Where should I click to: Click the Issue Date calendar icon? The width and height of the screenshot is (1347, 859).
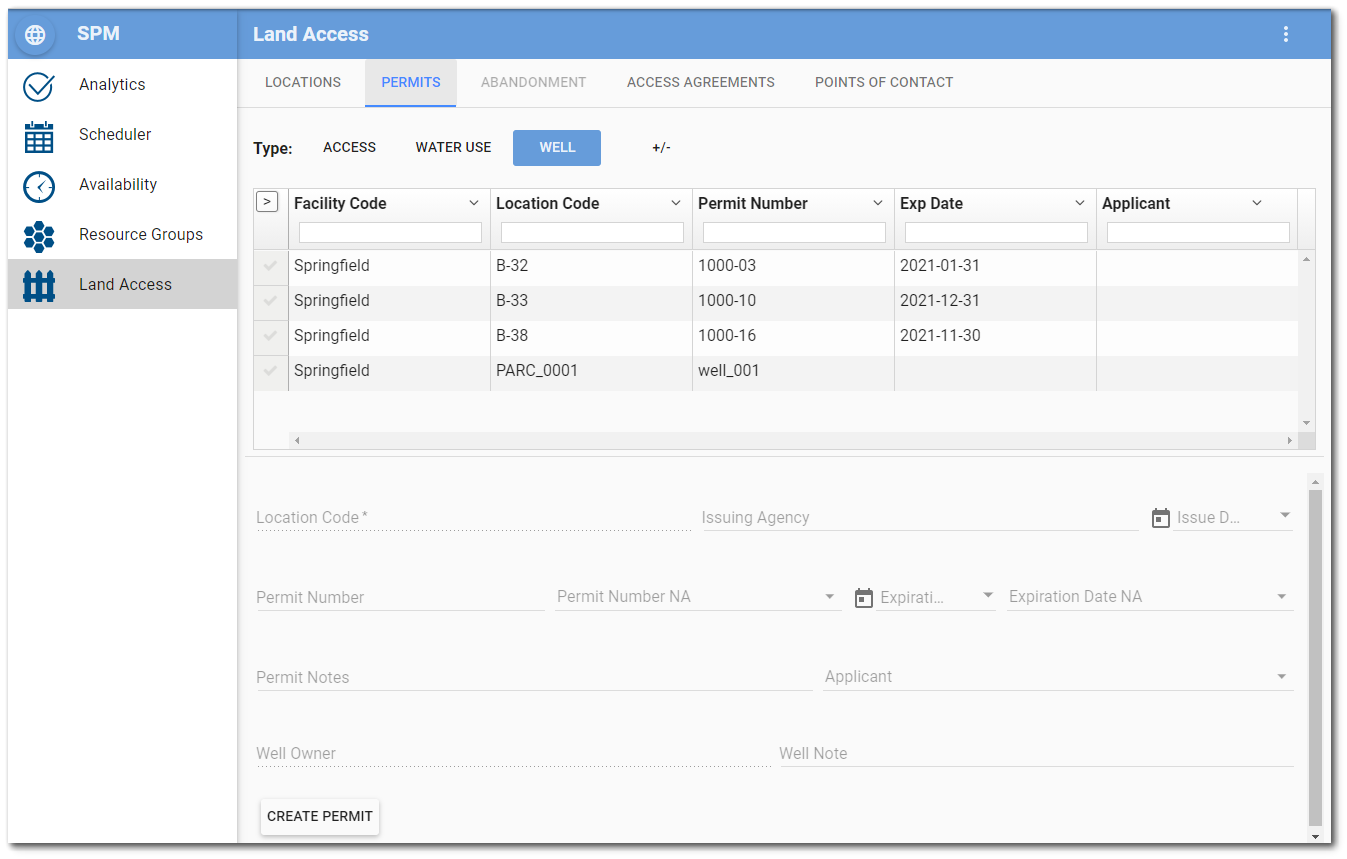[x=1160, y=518]
